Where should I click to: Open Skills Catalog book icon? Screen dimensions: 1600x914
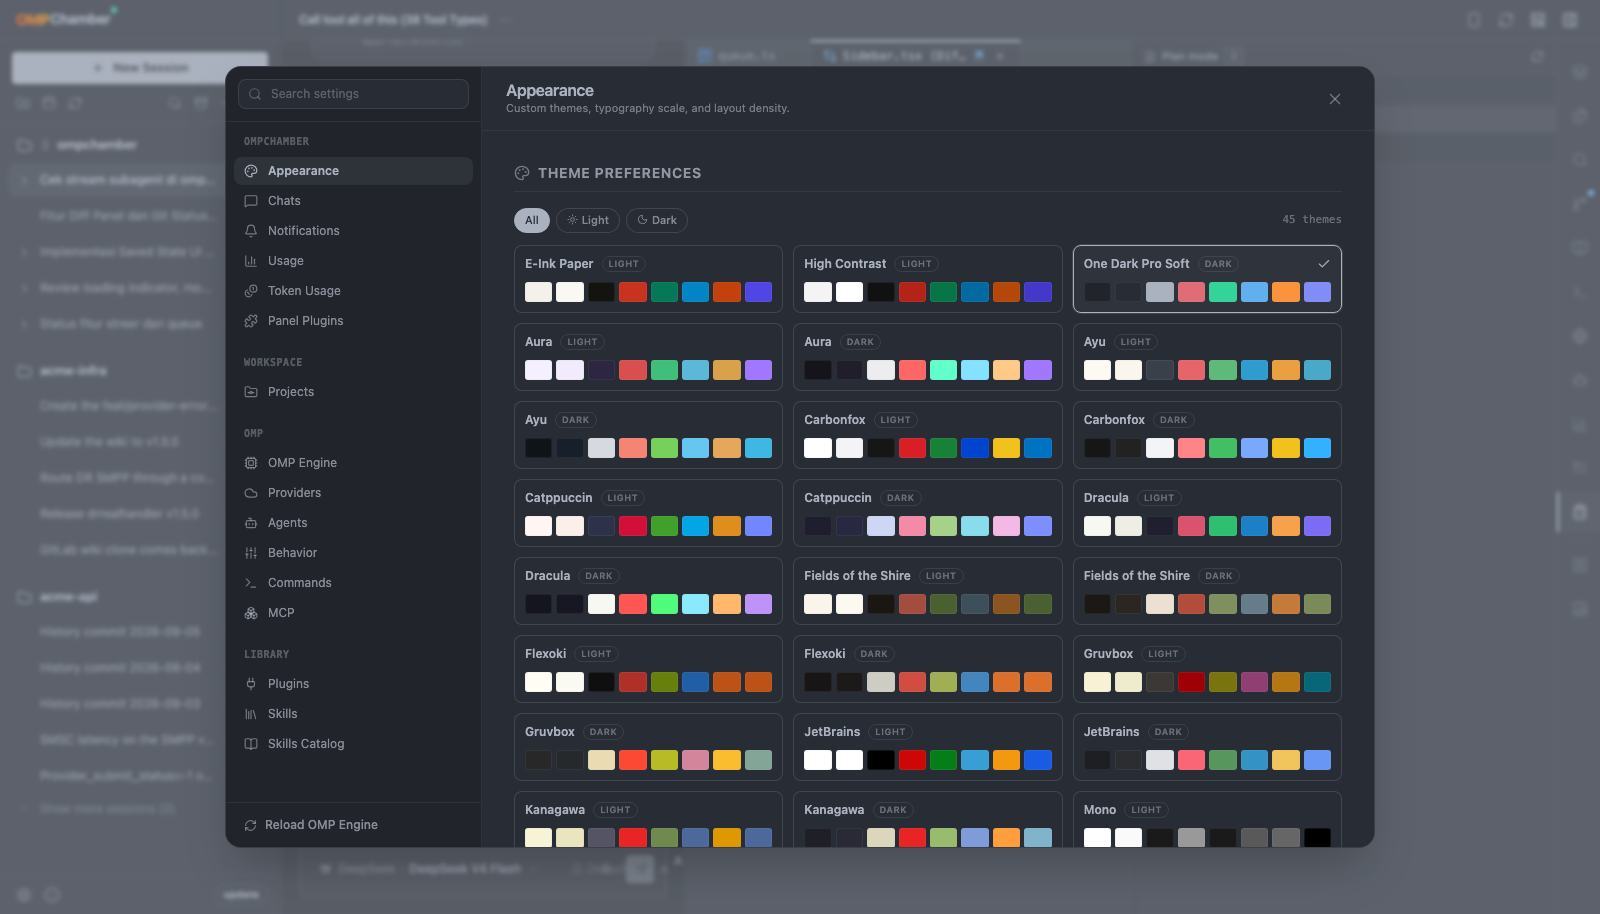pyautogui.click(x=251, y=744)
